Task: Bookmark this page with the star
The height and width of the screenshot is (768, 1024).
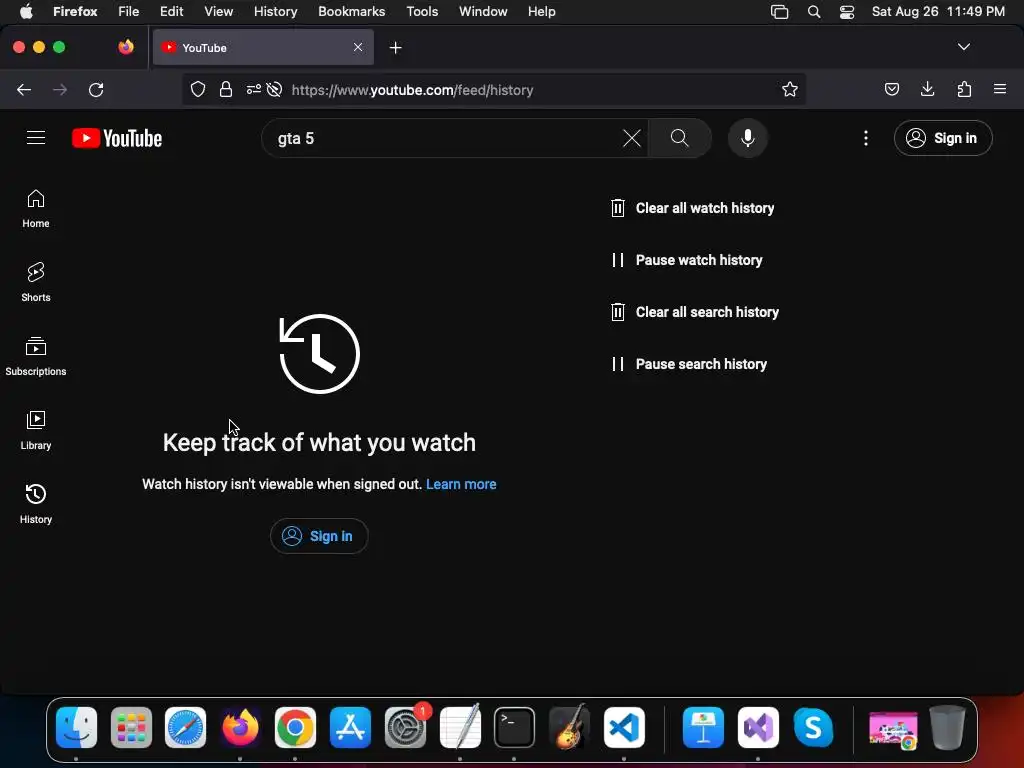Action: click(790, 89)
